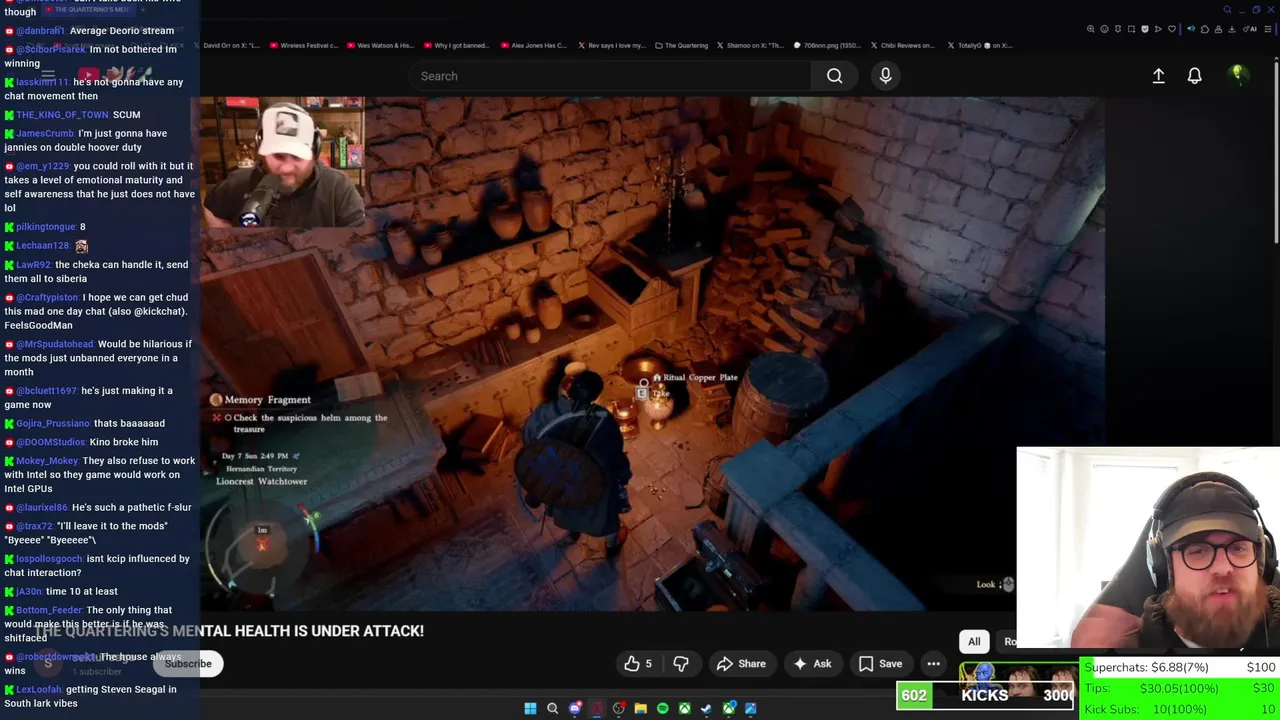Open 'Wes Watson & His...' bookmark
This screenshot has width=1280, height=720.
tap(379, 45)
